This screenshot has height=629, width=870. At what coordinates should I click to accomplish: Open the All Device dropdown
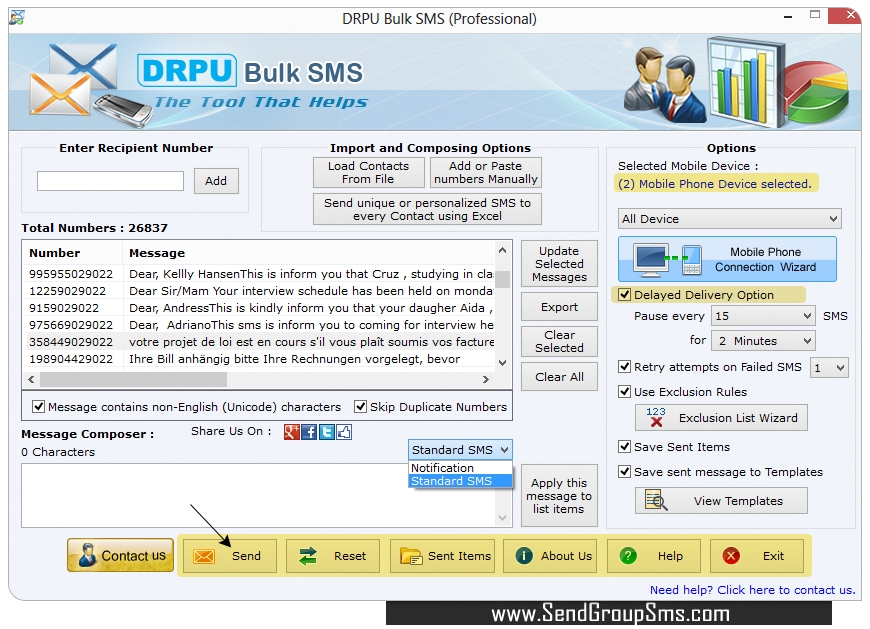click(730, 219)
